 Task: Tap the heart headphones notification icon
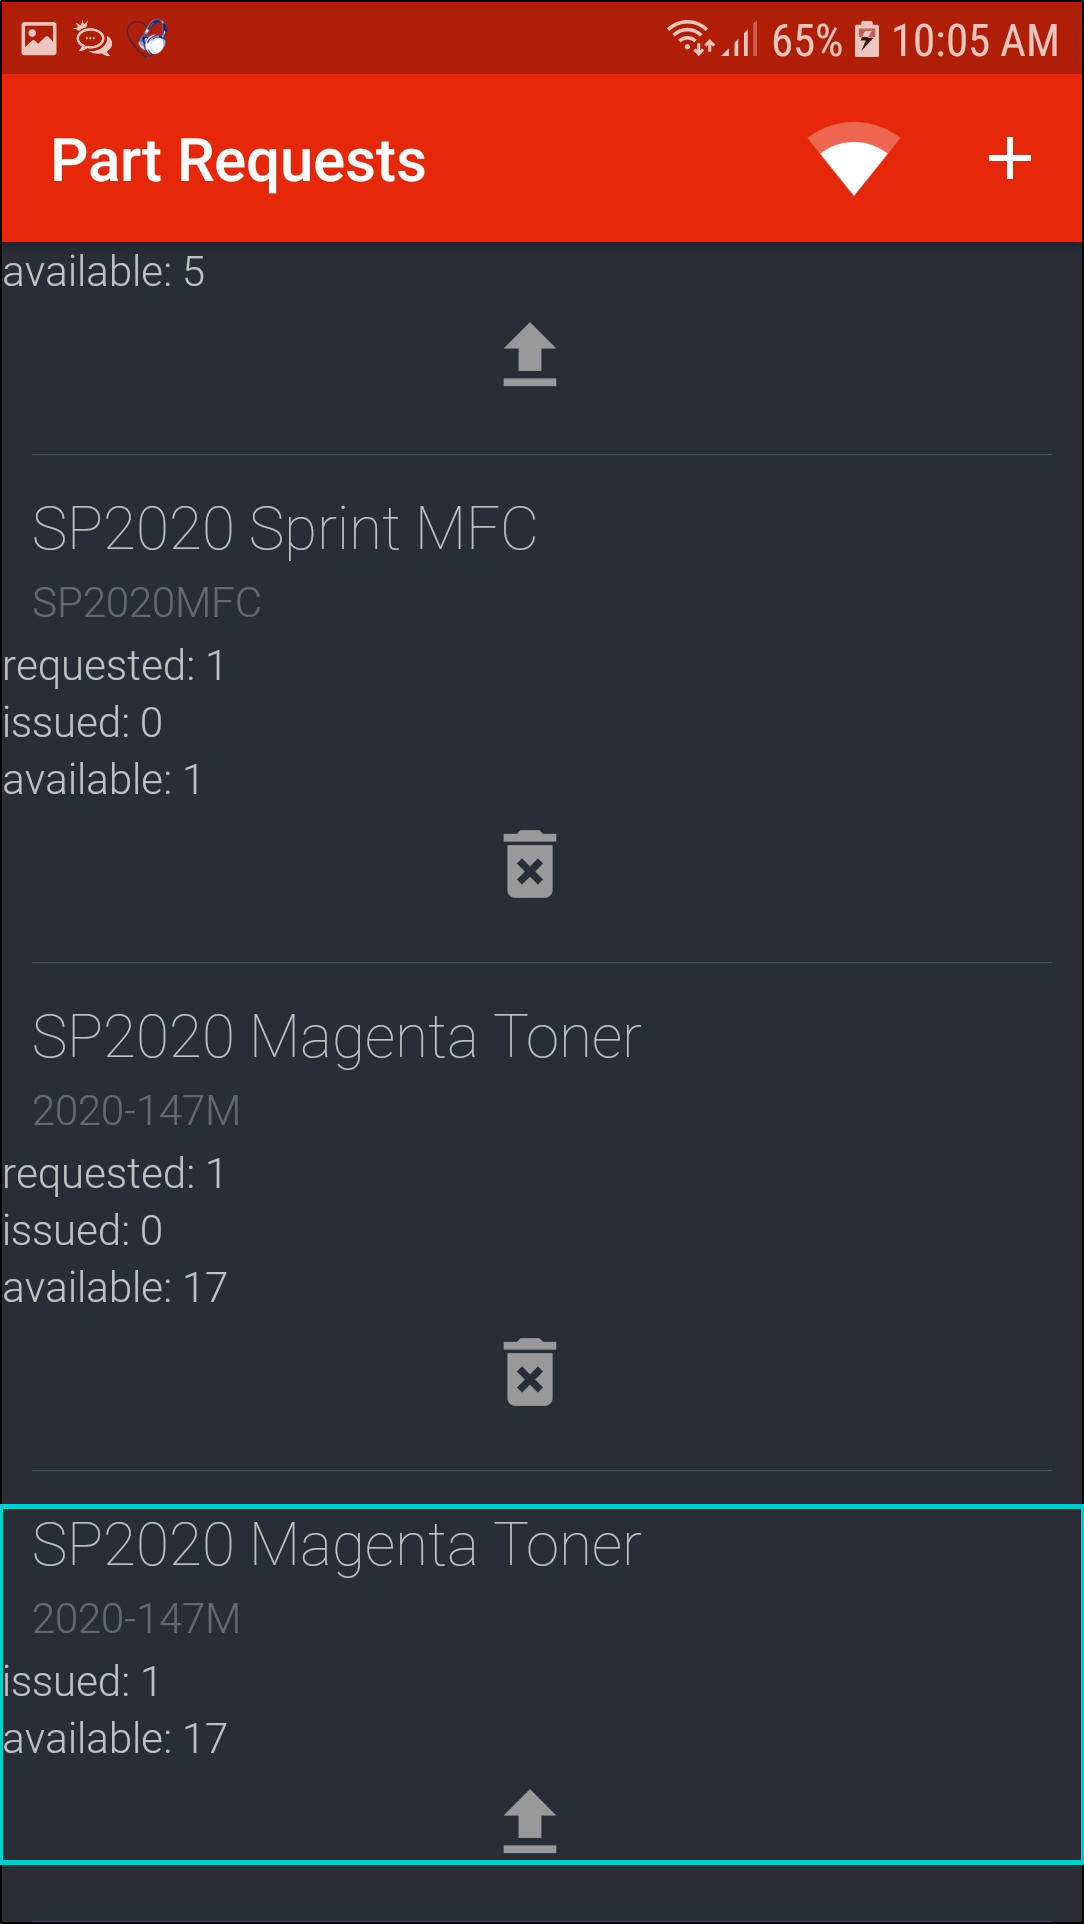[148, 39]
